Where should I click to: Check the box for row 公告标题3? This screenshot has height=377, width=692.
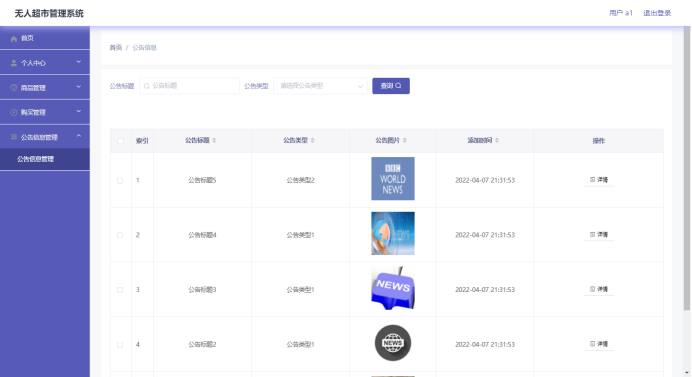click(120, 290)
